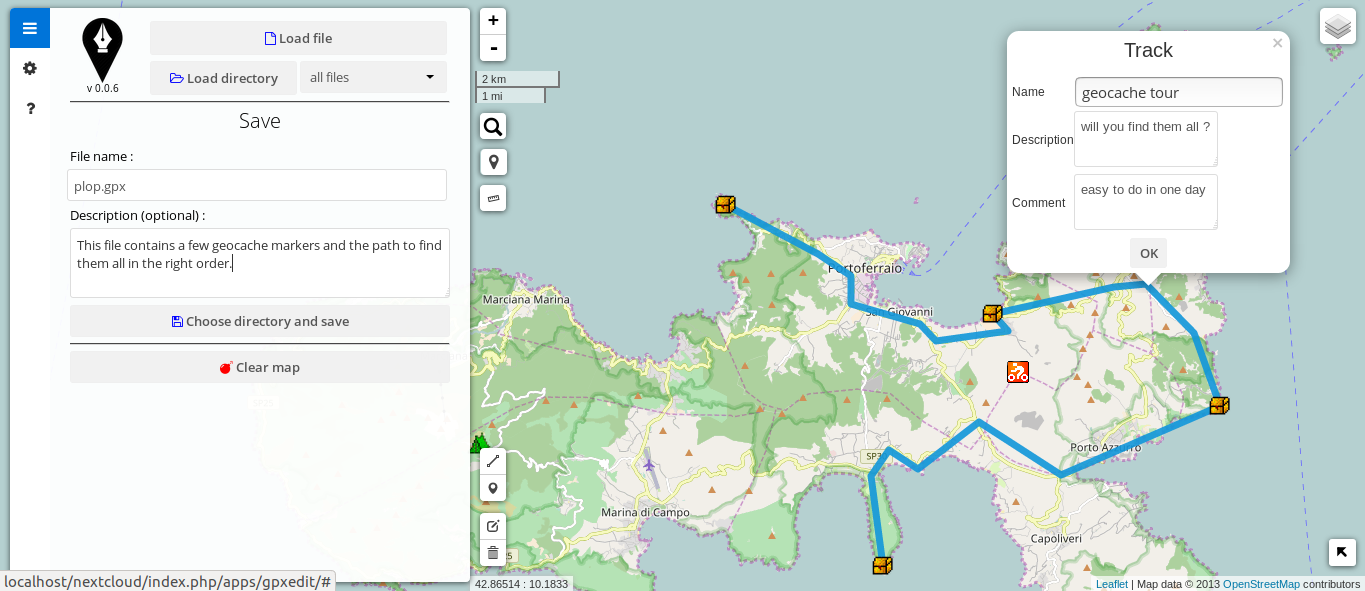Click the locate marker pin button
Viewport: 1365px width, 591px height.
point(493,162)
